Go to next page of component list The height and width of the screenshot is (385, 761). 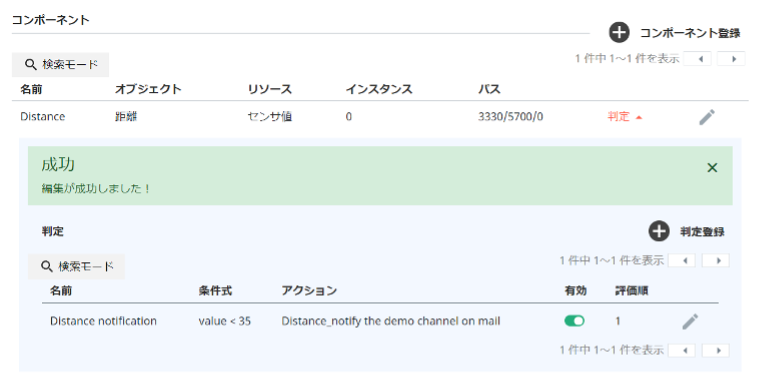click(731, 59)
